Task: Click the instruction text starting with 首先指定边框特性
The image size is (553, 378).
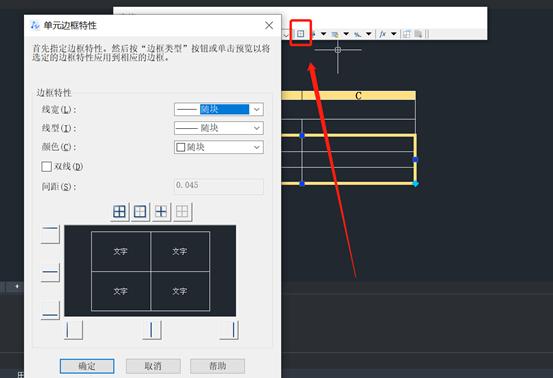Action: (151, 53)
